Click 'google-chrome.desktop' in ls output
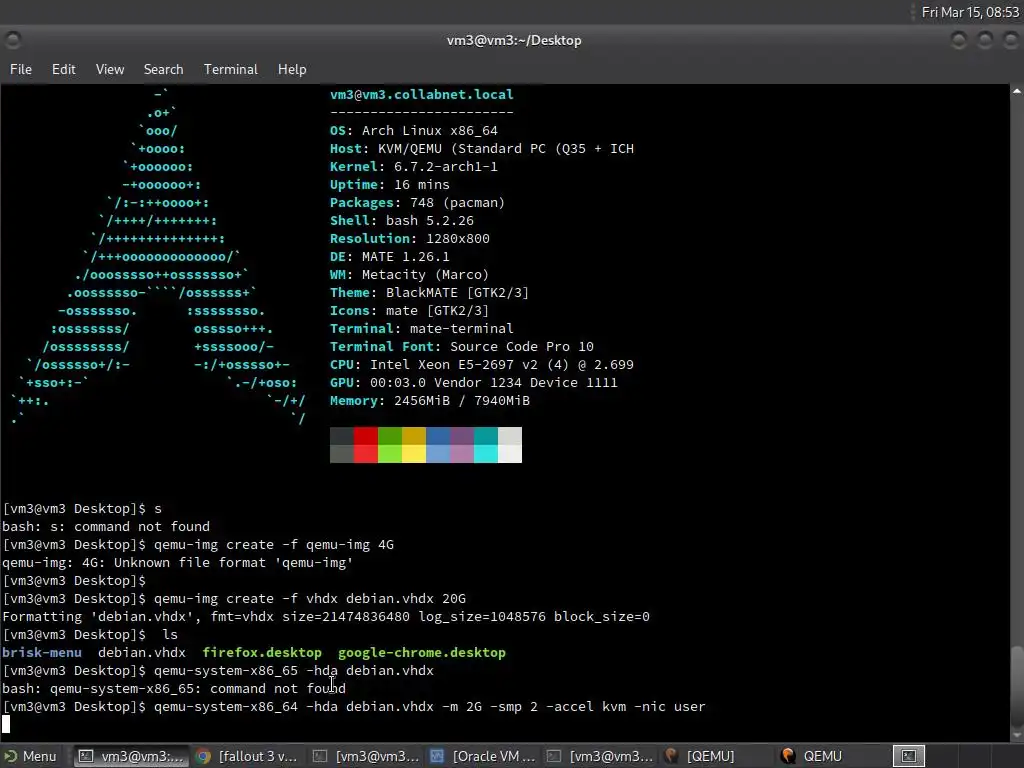The height and width of the screenshot is (768, 1024). [422, 653]
